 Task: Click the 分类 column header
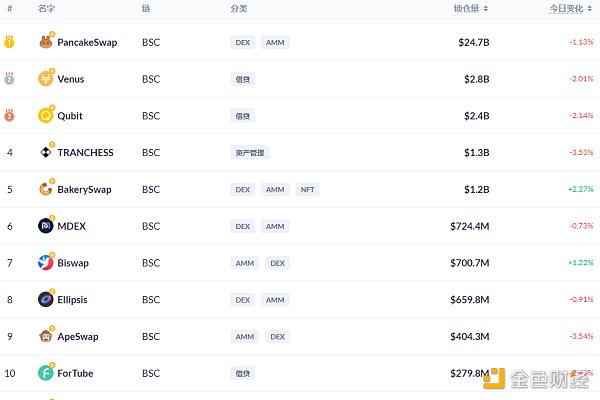(239, 8)
